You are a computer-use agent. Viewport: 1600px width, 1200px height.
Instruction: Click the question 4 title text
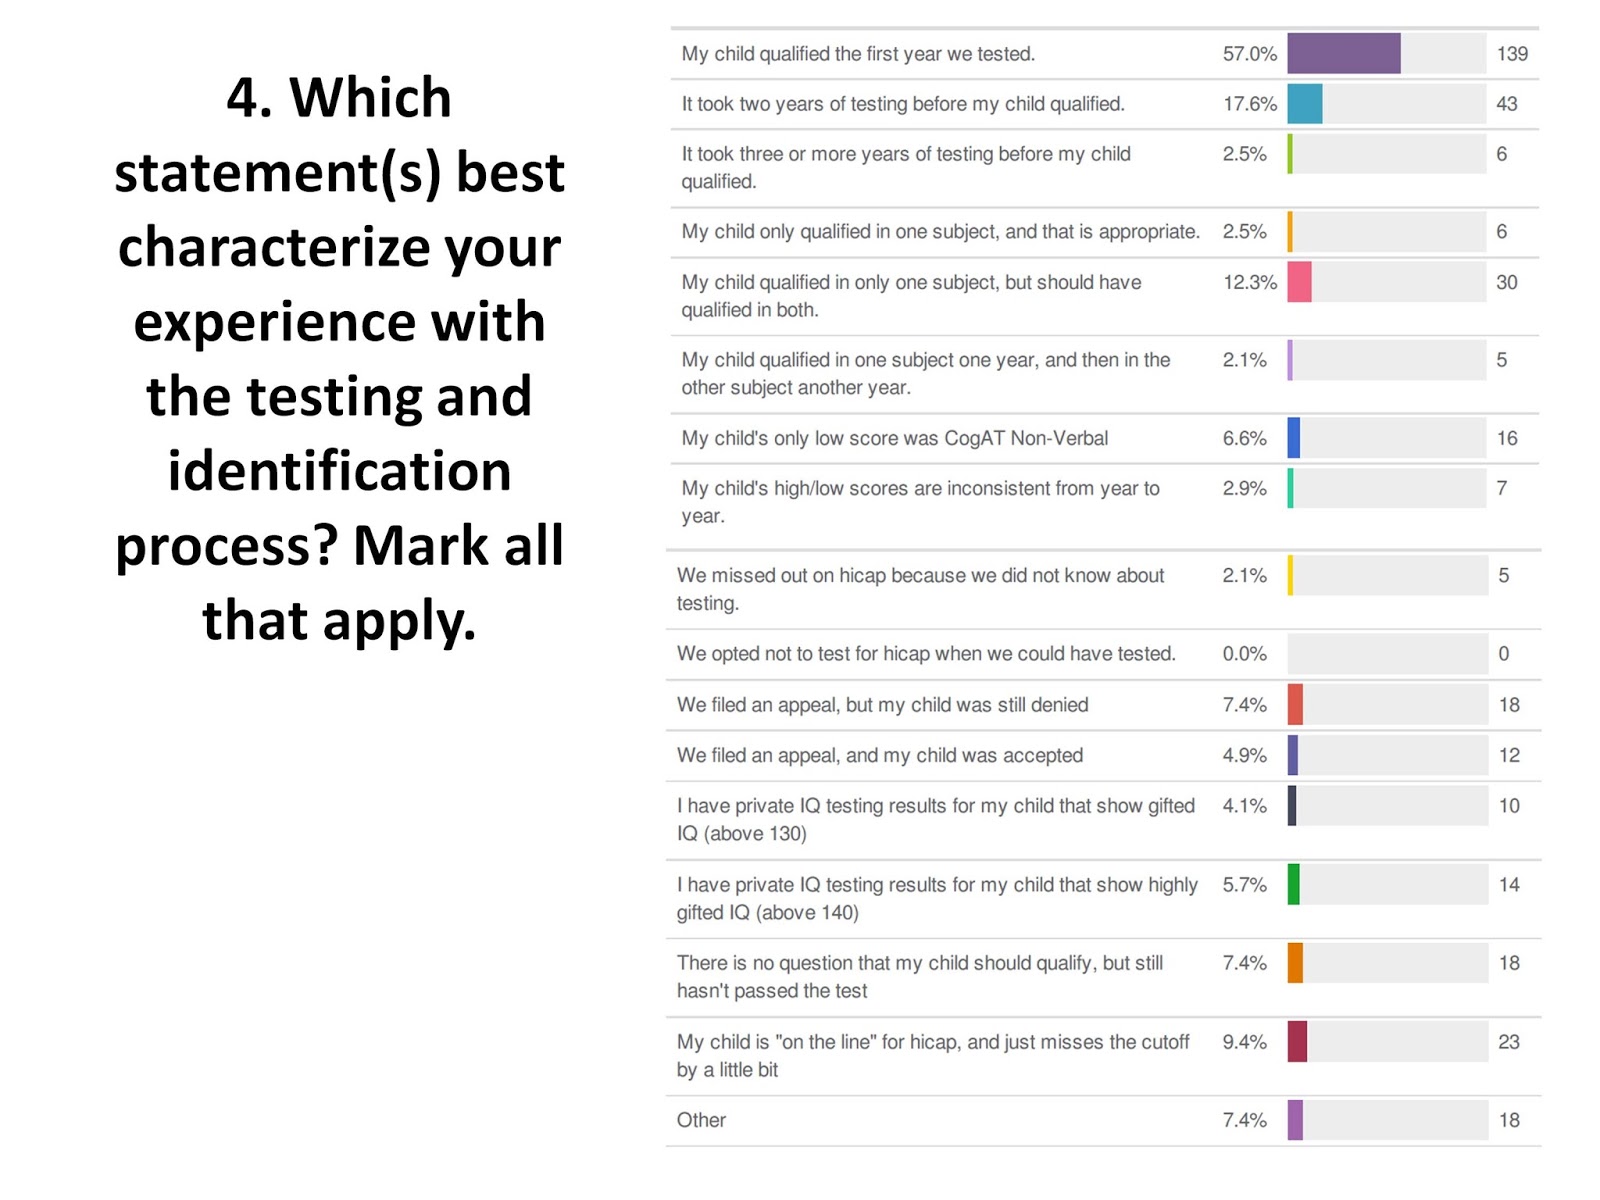pos(339,358)
